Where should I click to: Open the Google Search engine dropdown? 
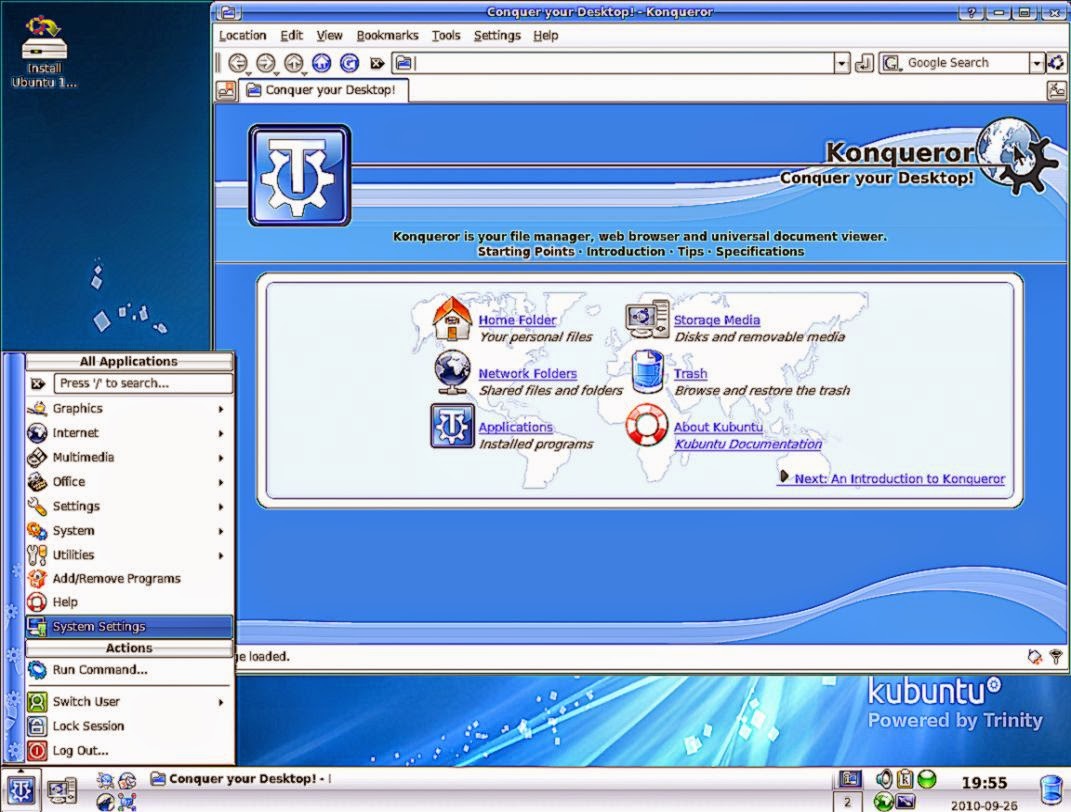point(1035,62)
